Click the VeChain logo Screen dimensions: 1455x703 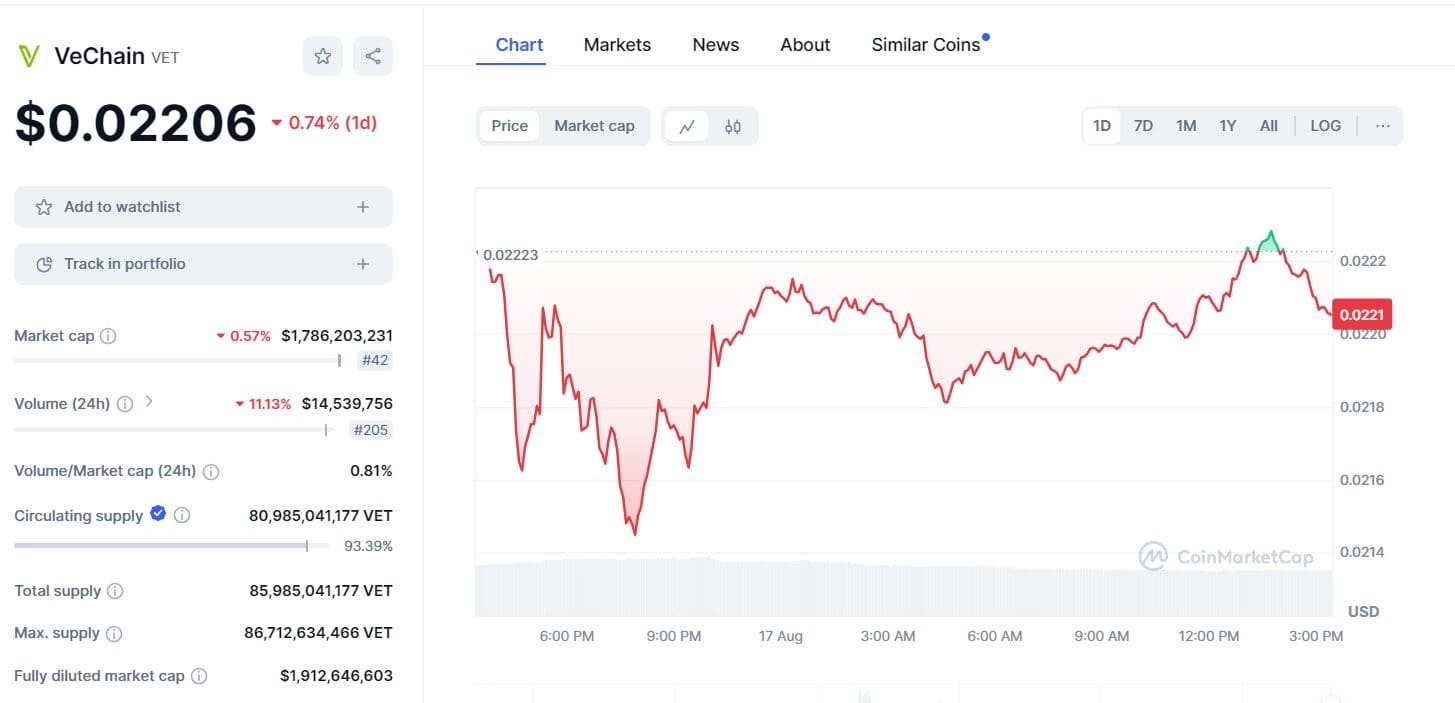[28, 55]
